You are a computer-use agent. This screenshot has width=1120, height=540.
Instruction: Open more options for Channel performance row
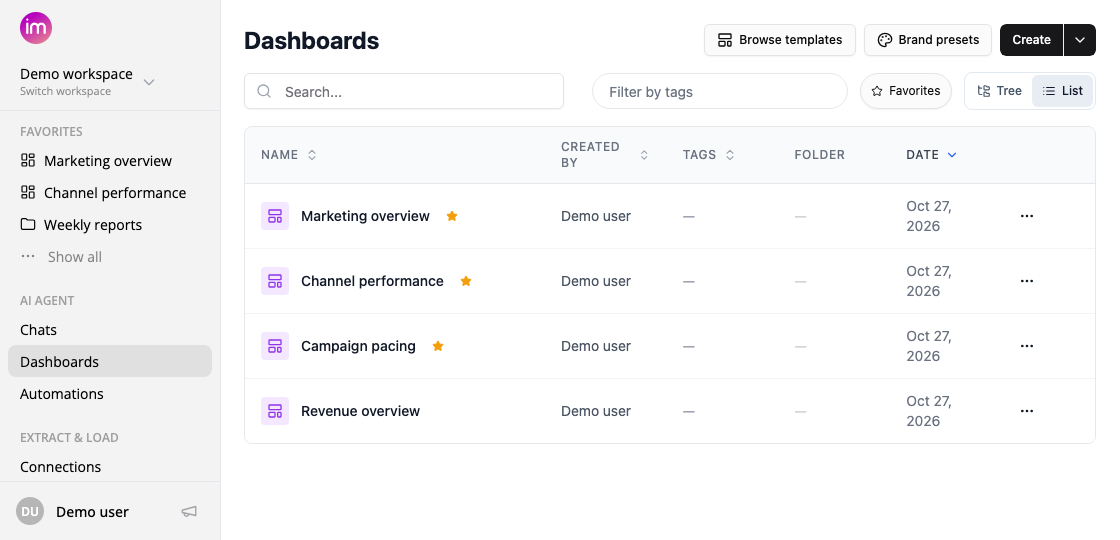[1026, 281]
